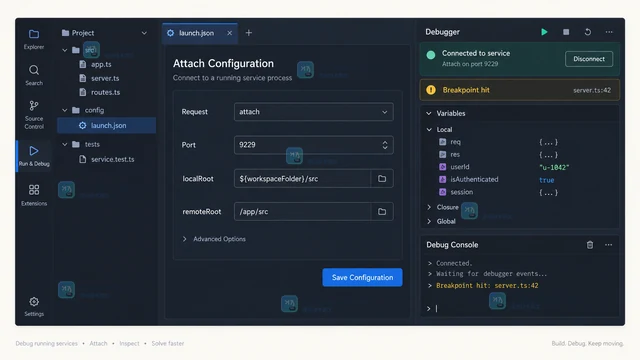
Task: Open Debug Console more options menu
Action: point(609,245)
